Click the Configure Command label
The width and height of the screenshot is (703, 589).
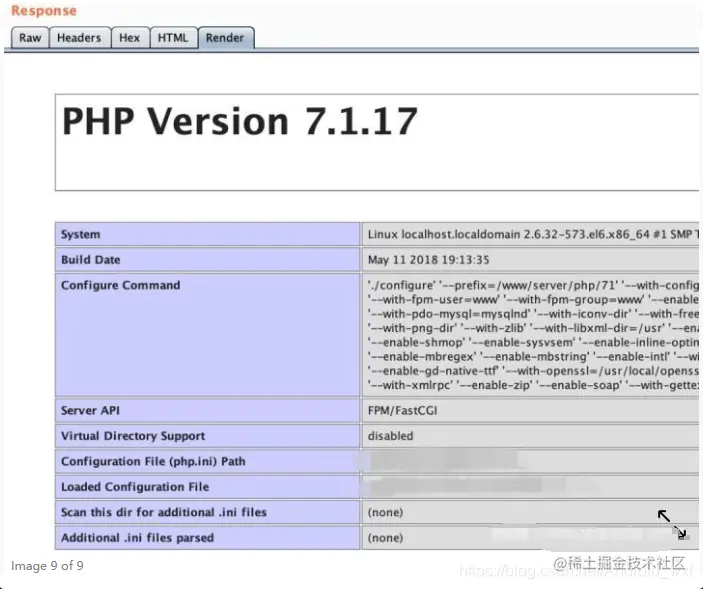click(x=121, y=286)
